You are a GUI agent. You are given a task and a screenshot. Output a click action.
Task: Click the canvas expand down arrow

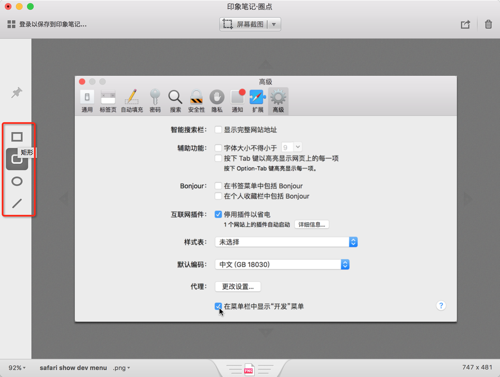[x=266, y=332]
